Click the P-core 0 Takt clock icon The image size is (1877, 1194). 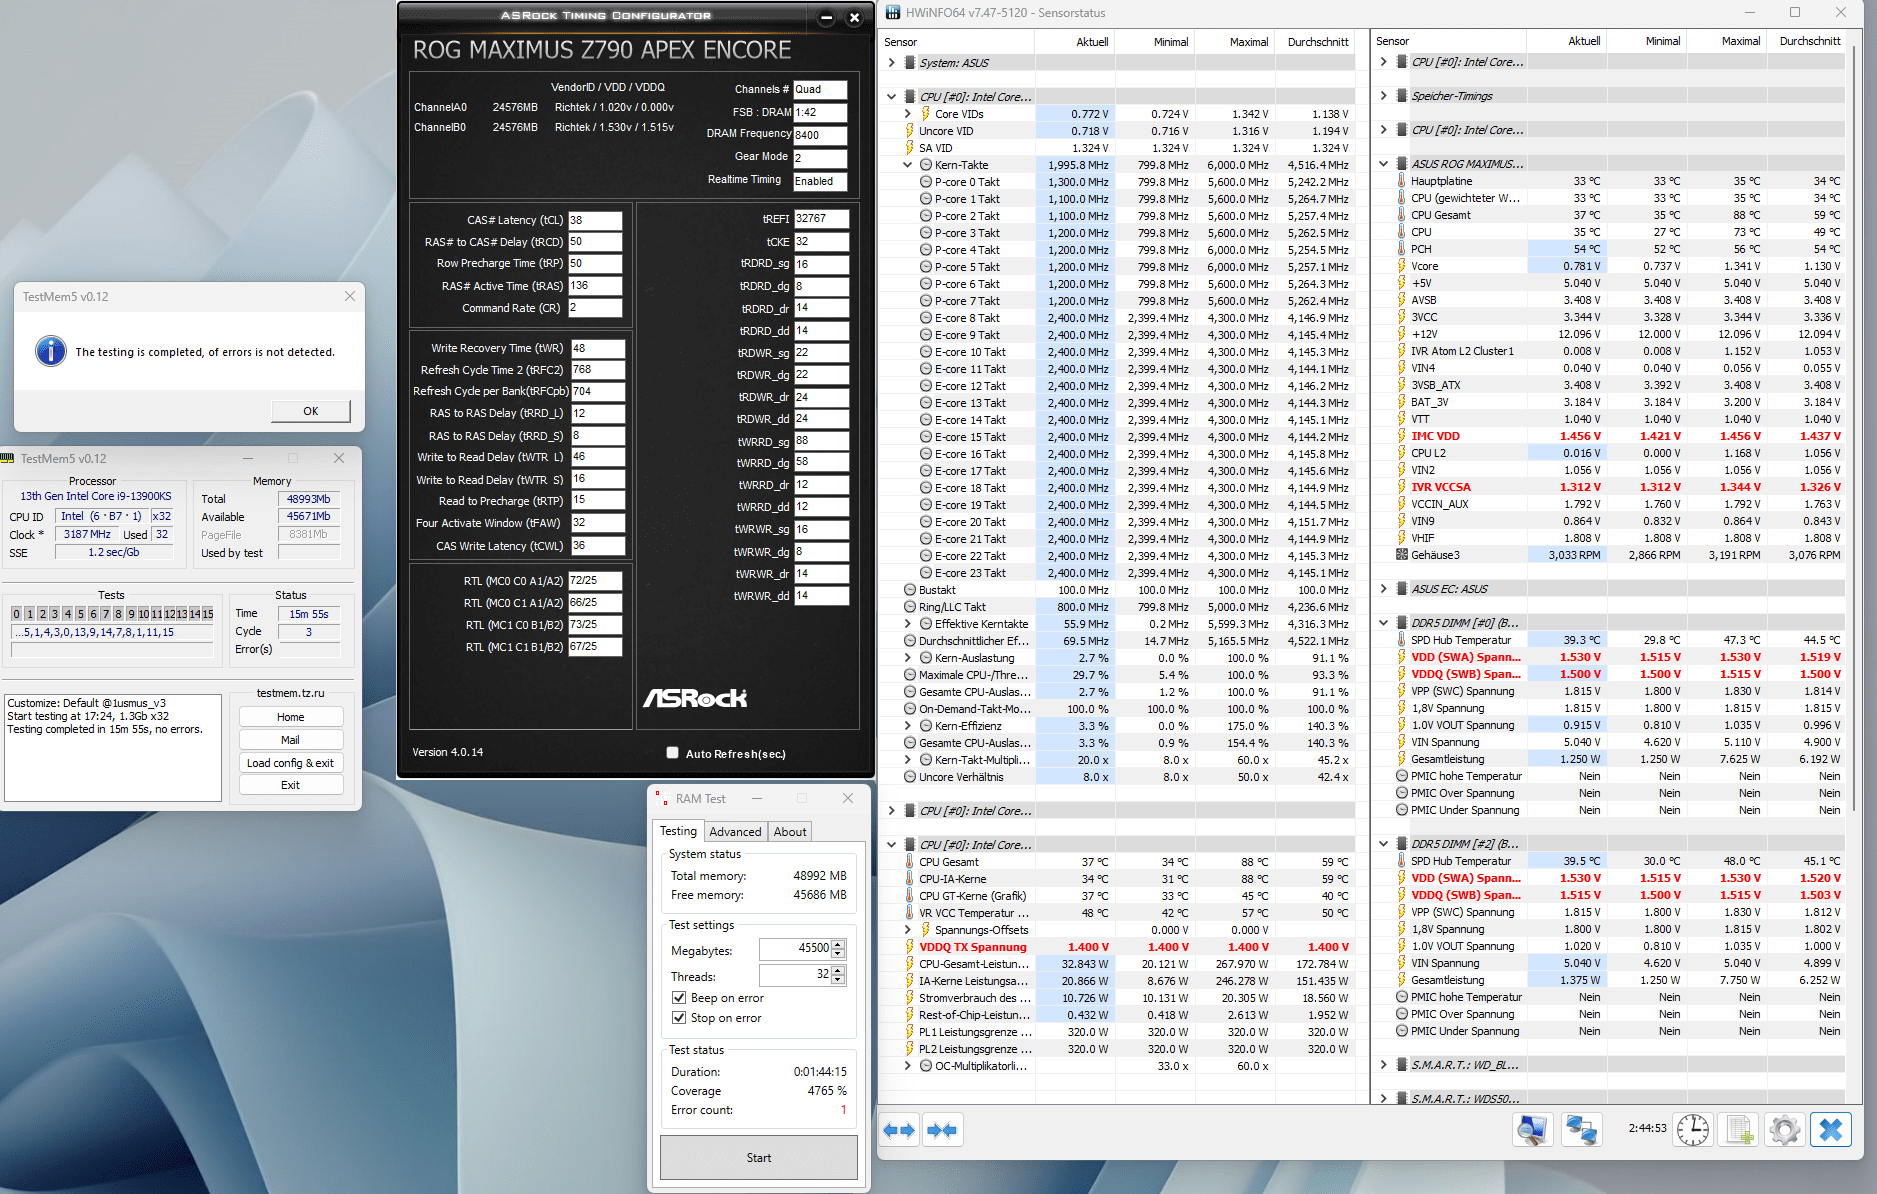point(926,182)
